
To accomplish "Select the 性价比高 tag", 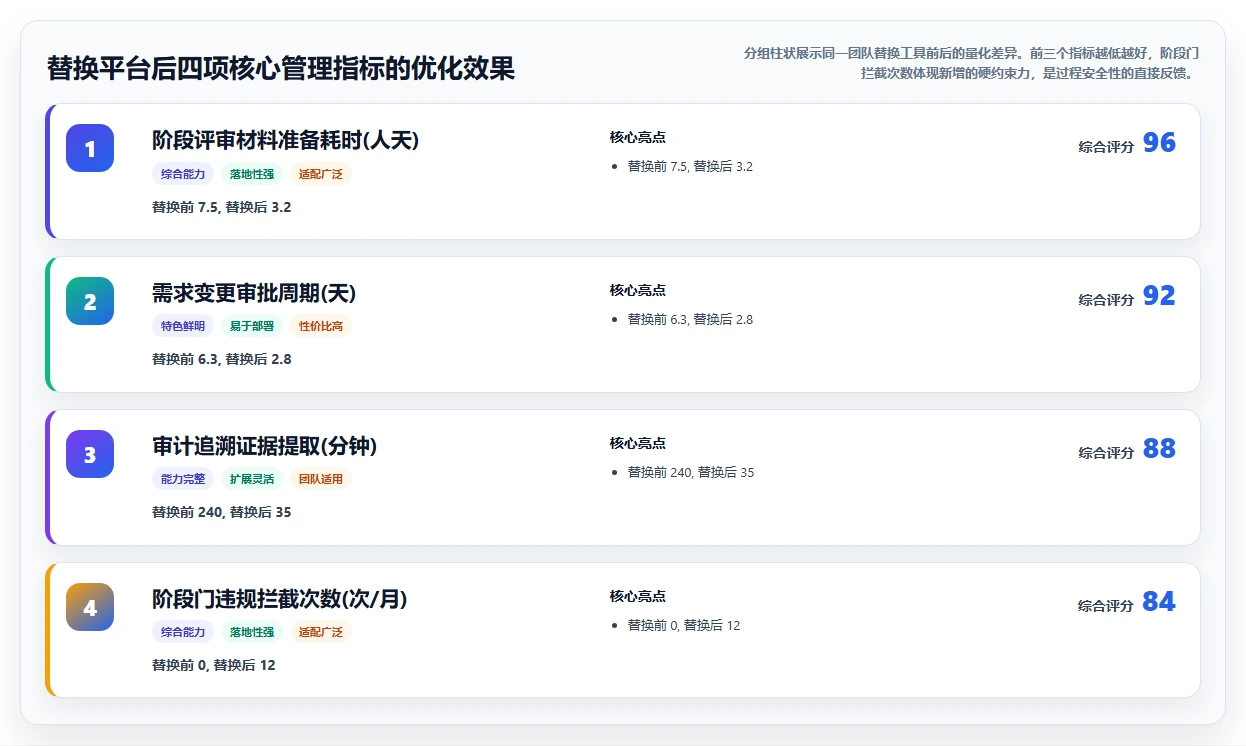I will coord(321,326).
